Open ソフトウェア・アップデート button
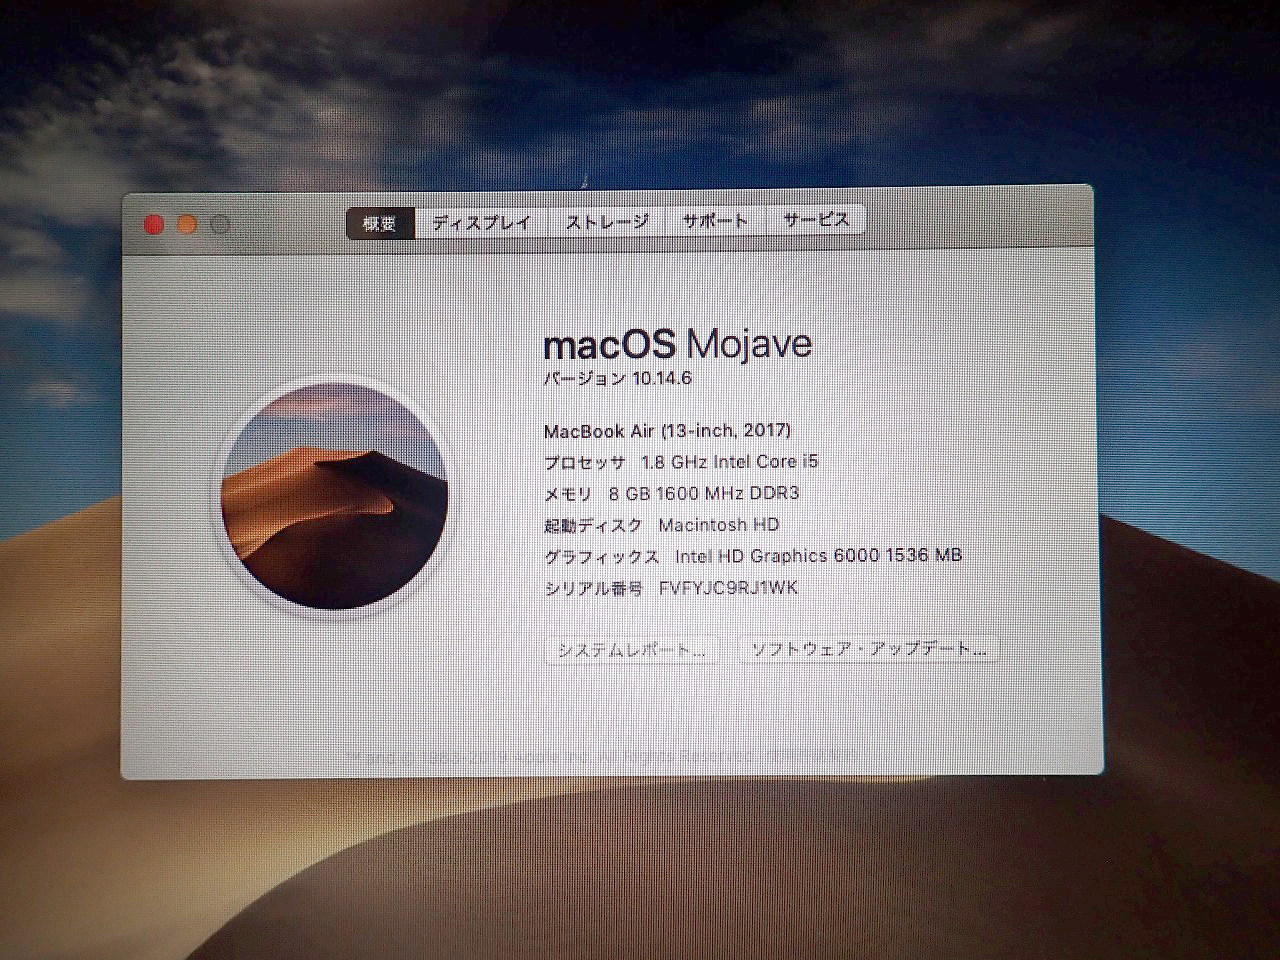Image resolution: width=1280 pixels, height=960 pixels. [868, 649]
